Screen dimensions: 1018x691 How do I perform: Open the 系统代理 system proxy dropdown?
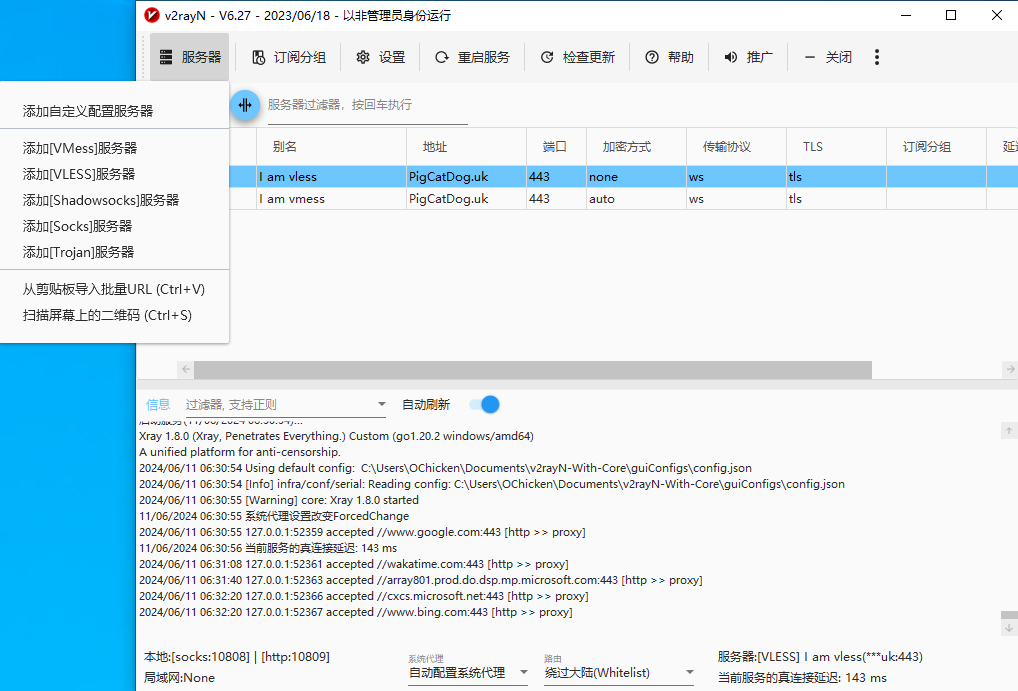pos(468,673)
